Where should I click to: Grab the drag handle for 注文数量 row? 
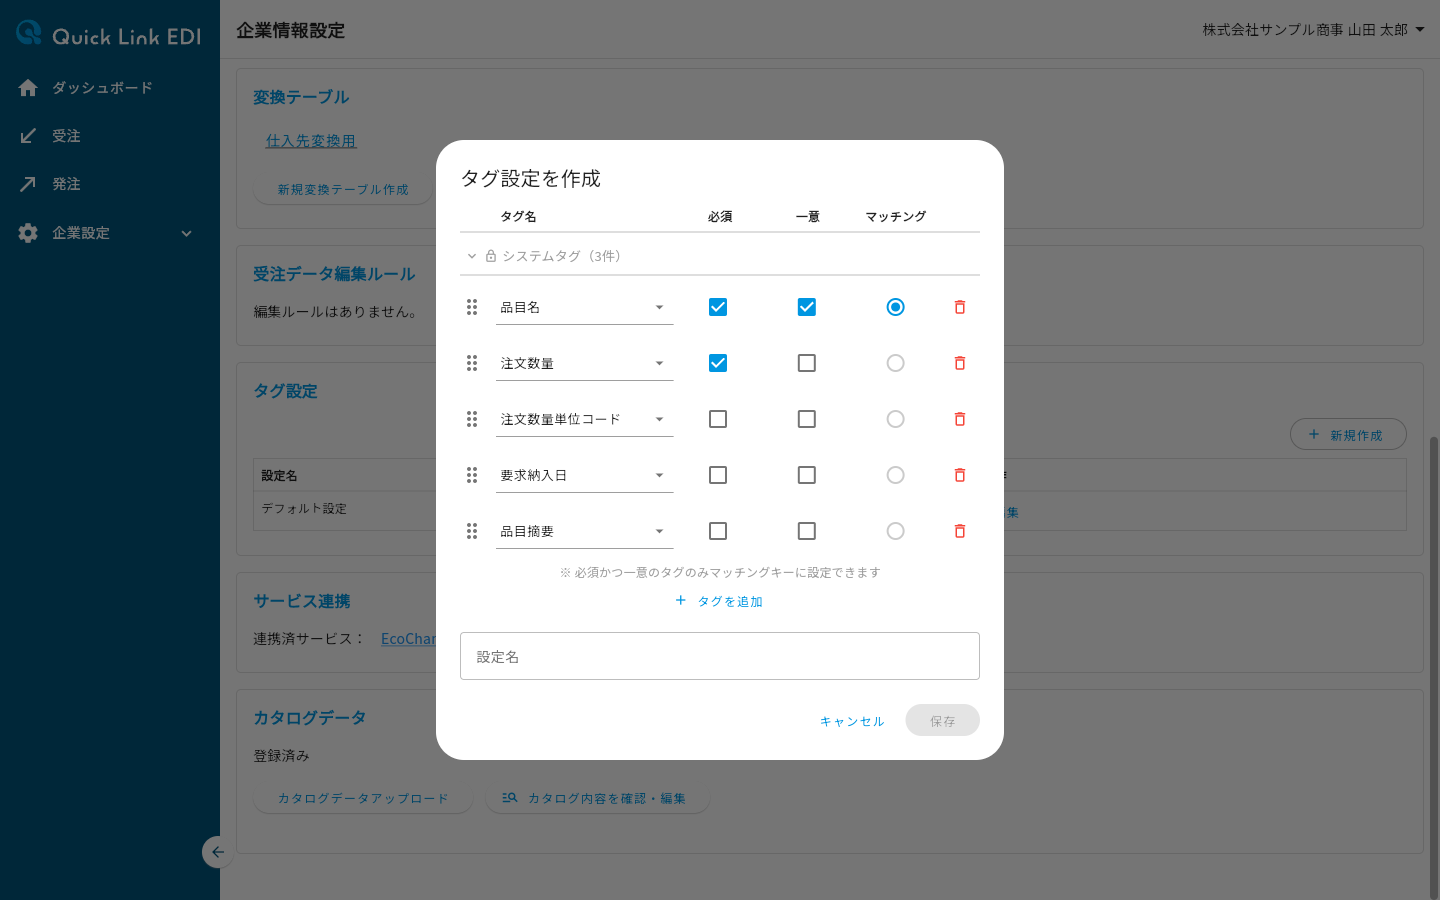point(472,363)
